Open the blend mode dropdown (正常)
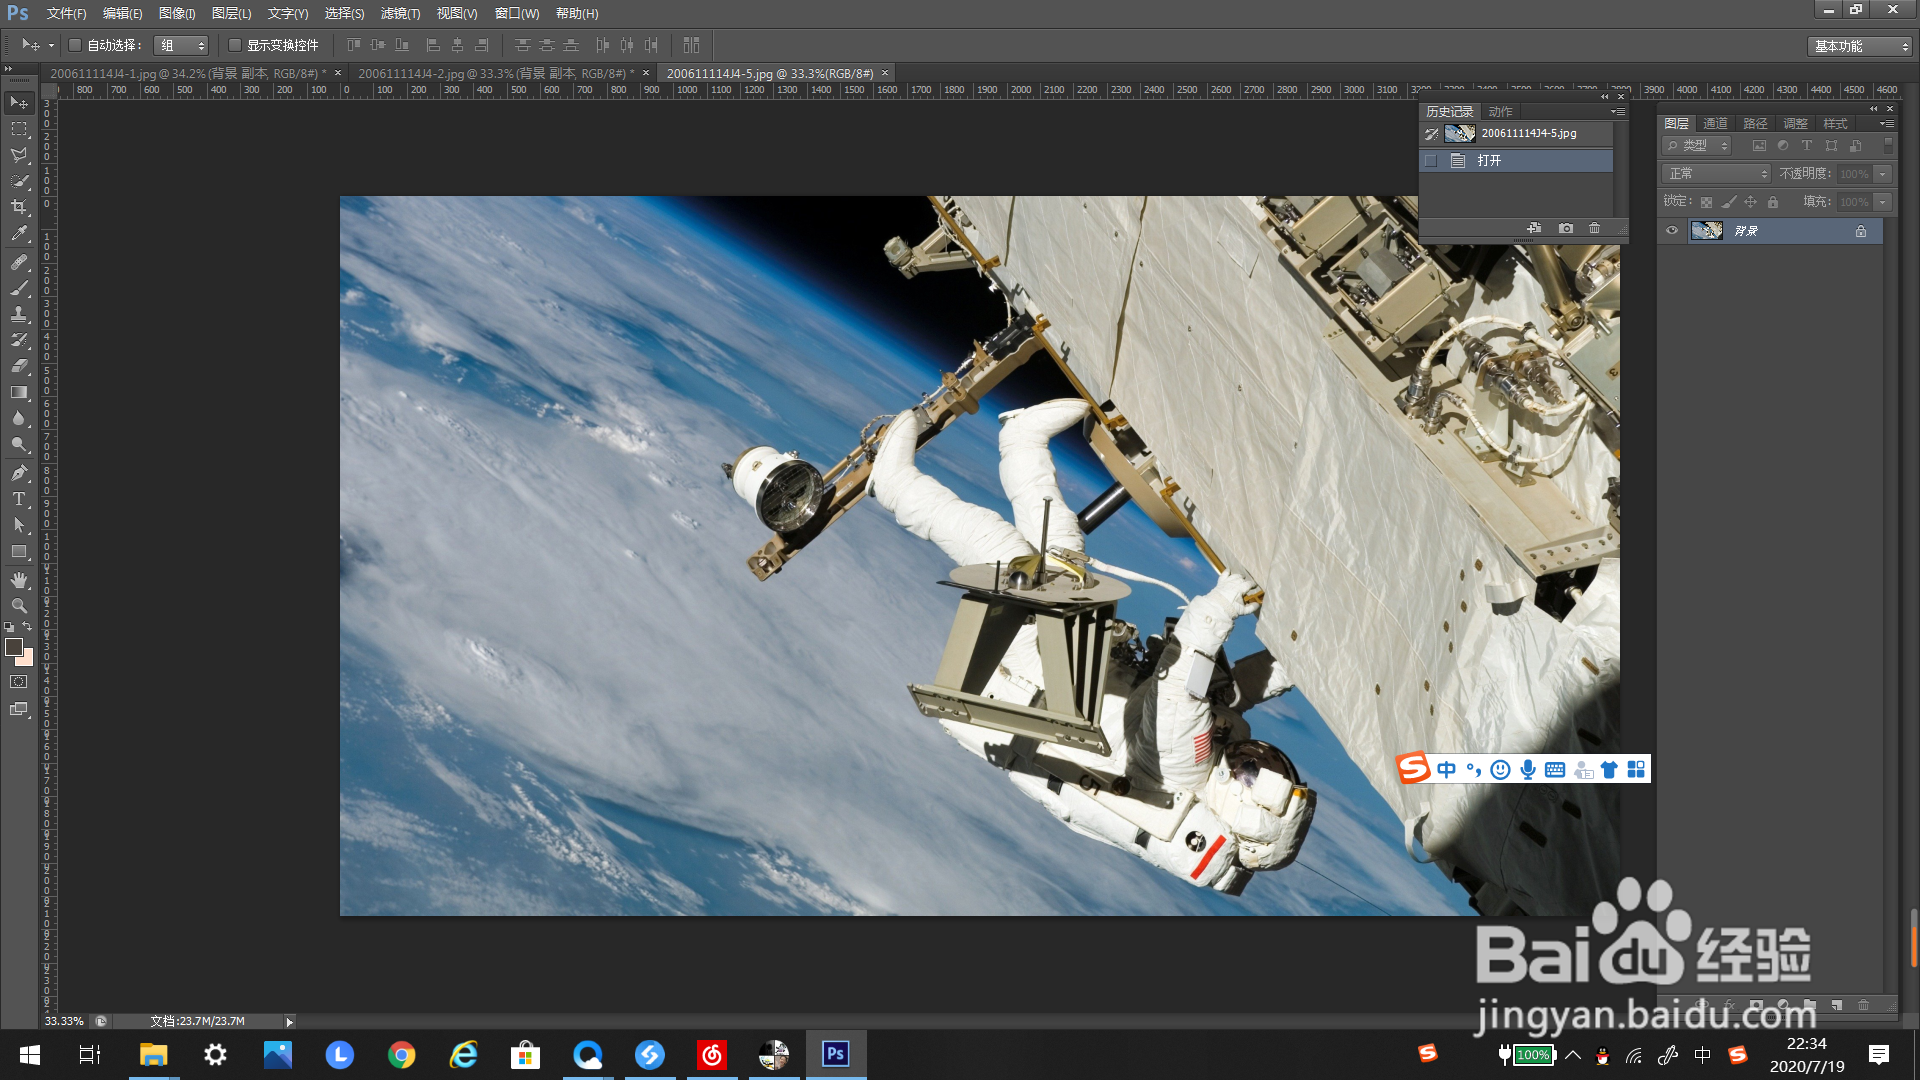The width and height of the screenshot is (1920, 1080). [x=1716, y=174]
